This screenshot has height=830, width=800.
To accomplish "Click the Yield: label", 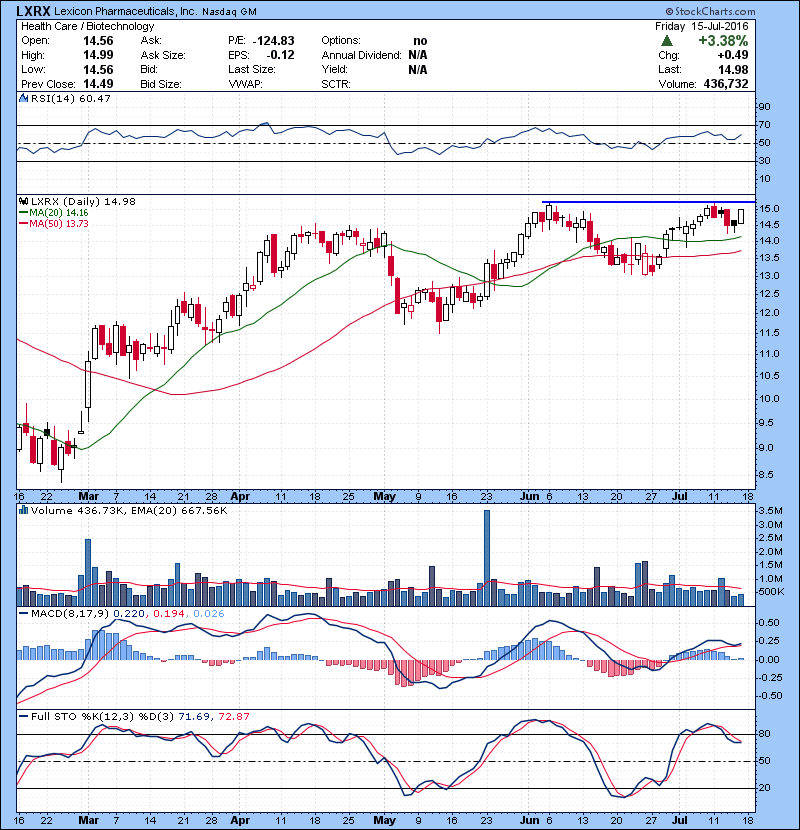I will (334, 69).
